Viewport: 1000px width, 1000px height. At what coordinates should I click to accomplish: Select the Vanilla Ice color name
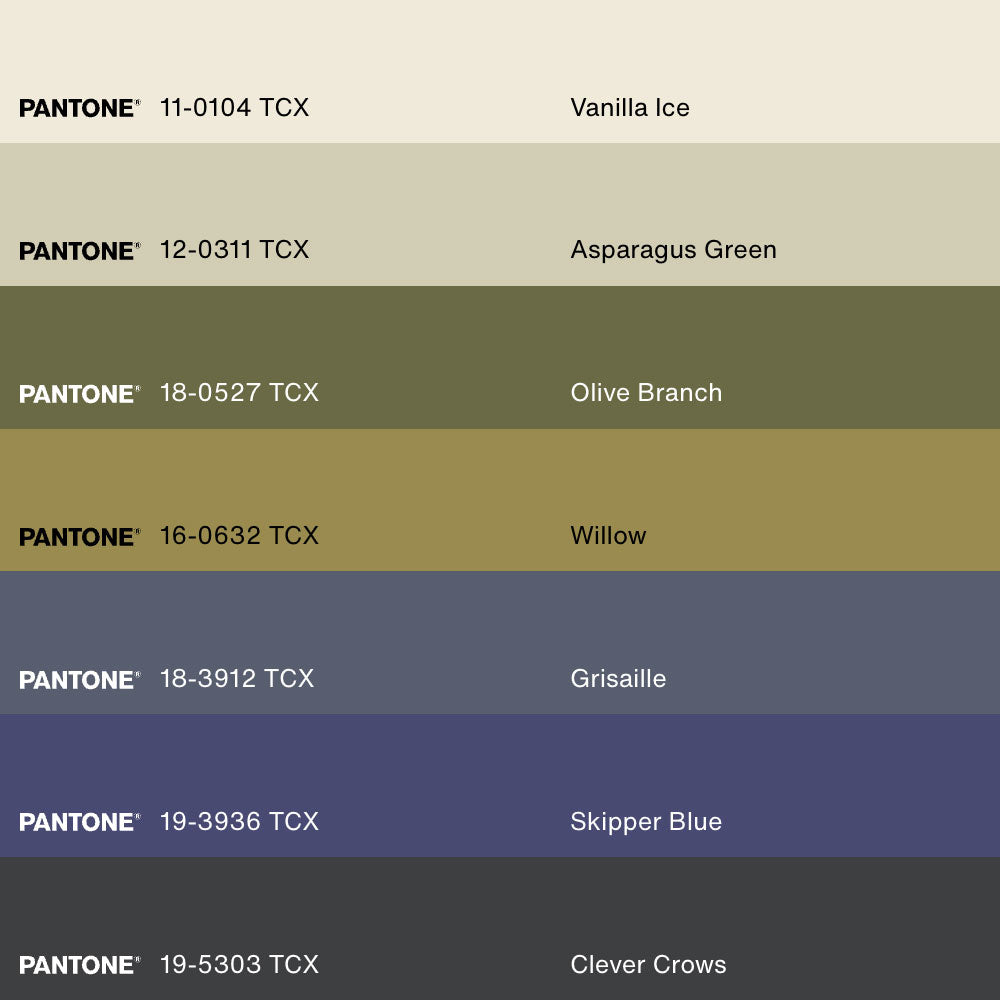[x=630, y=107]
